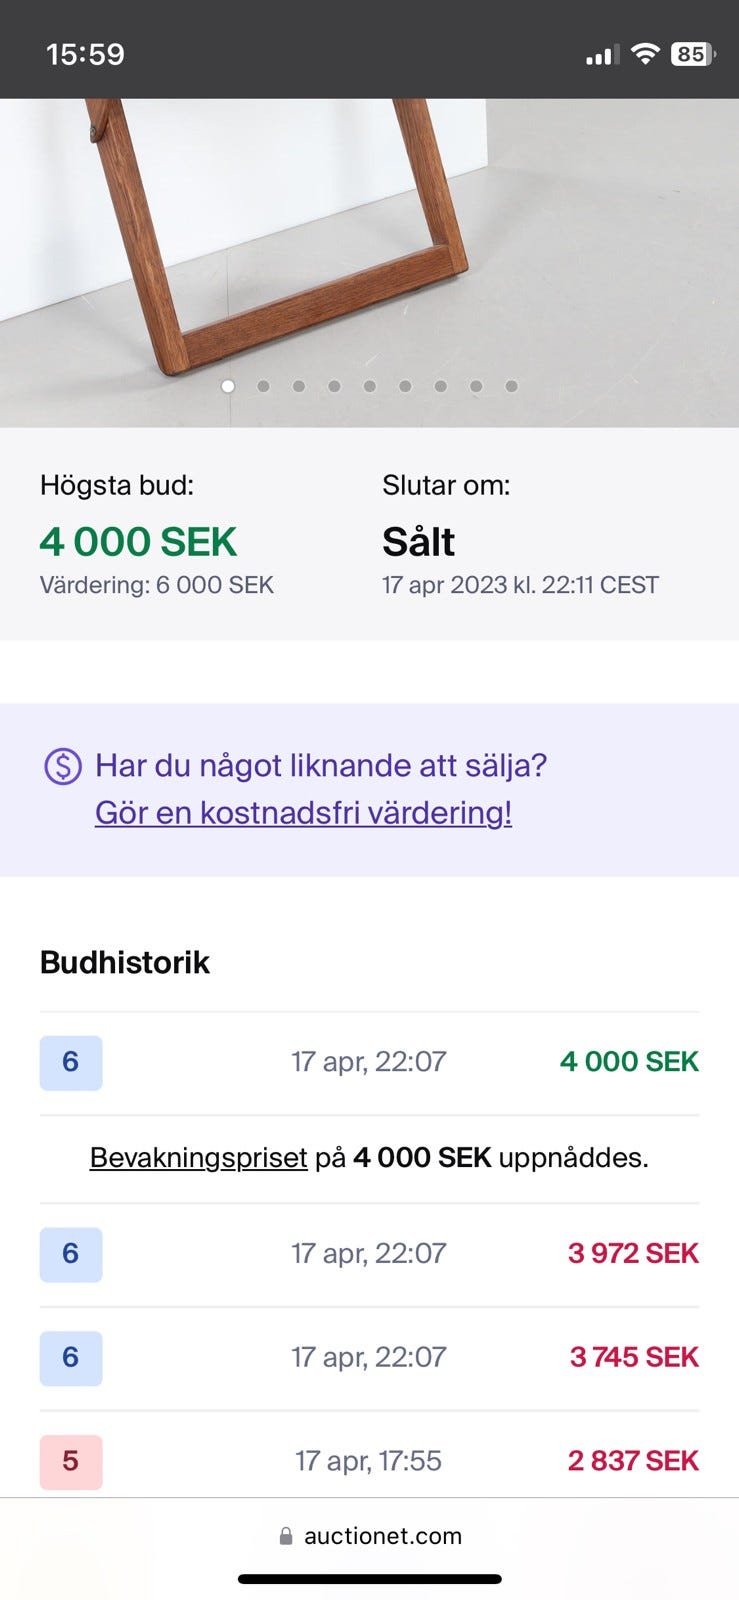This screenshot has height=1600, width=739.
Task: Jump to the second carousel image dot
Action: [x=263, y=386]
